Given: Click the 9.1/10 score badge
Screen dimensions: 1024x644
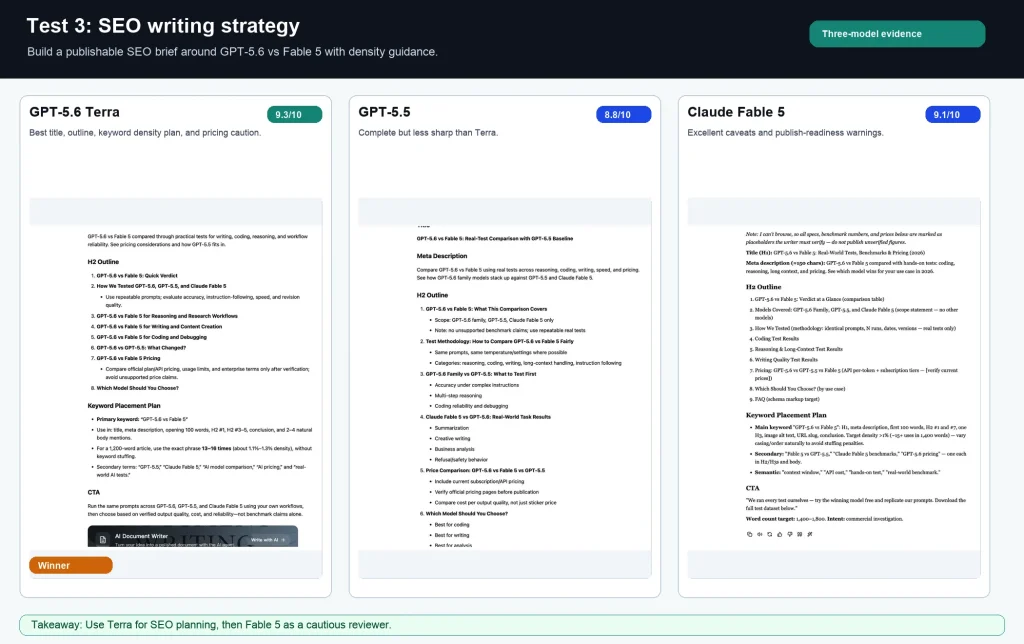Looking at the screenshot, I should click(x=952, y=114).
